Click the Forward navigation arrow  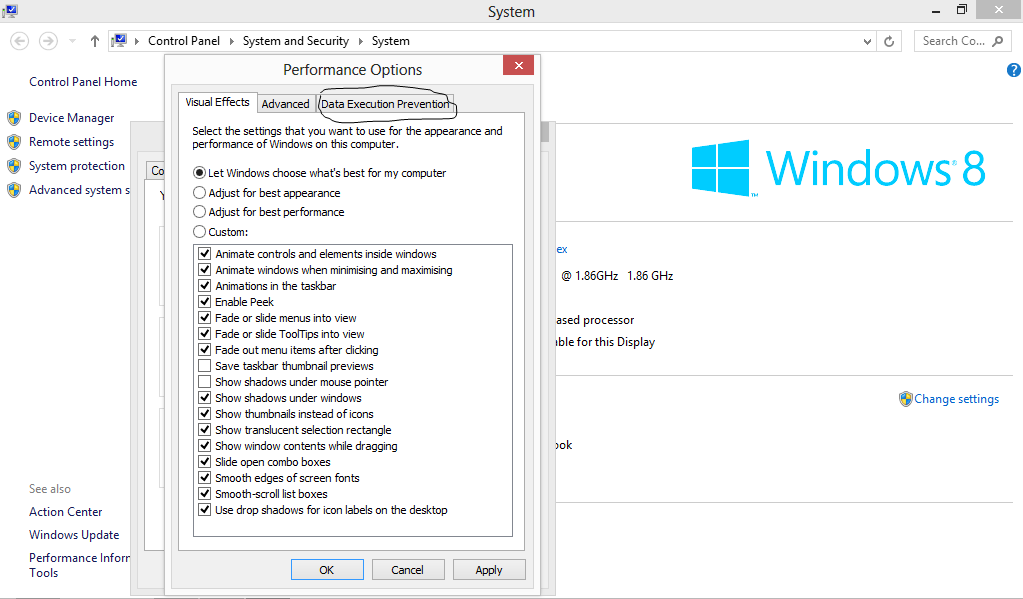(x=48, y=41)
